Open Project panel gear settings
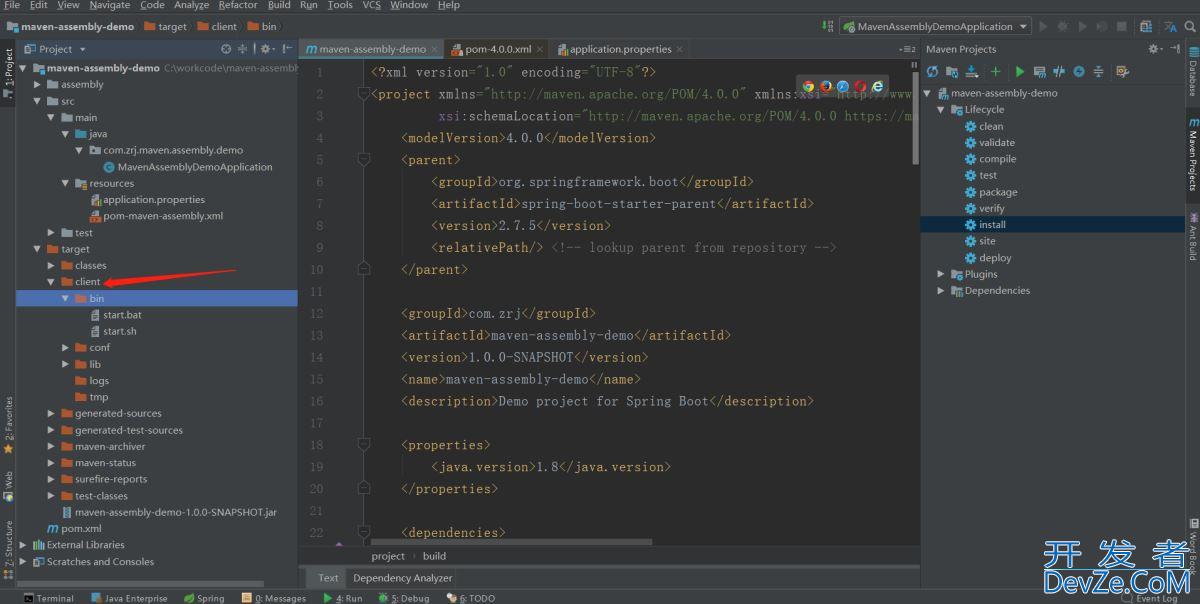The image size is (1200, 604). coord(265,48)
